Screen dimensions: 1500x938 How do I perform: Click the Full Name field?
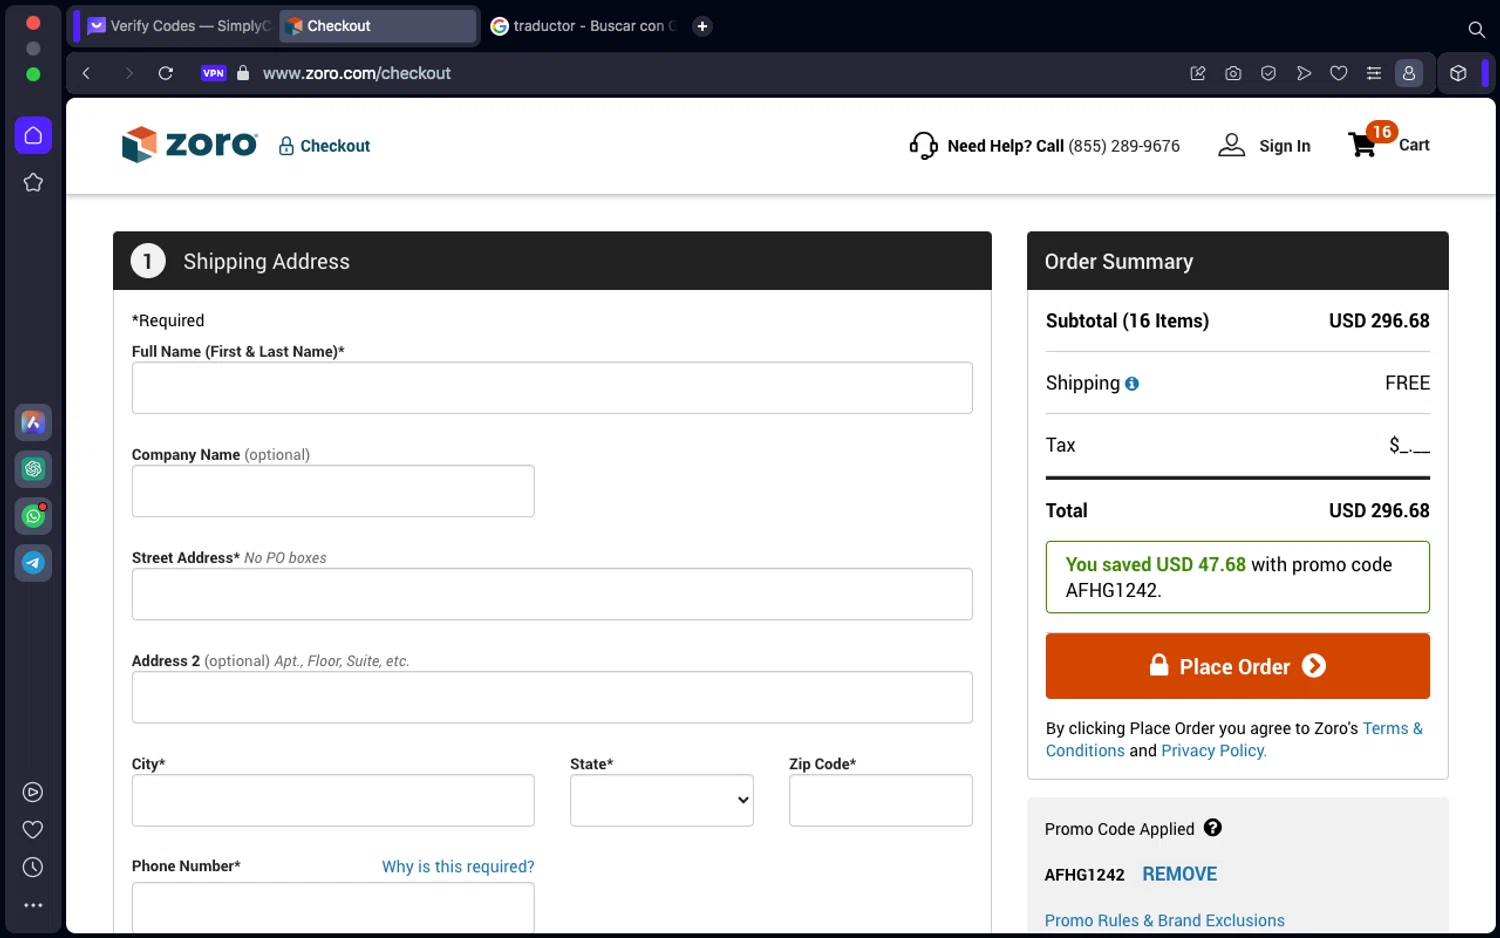552,388
